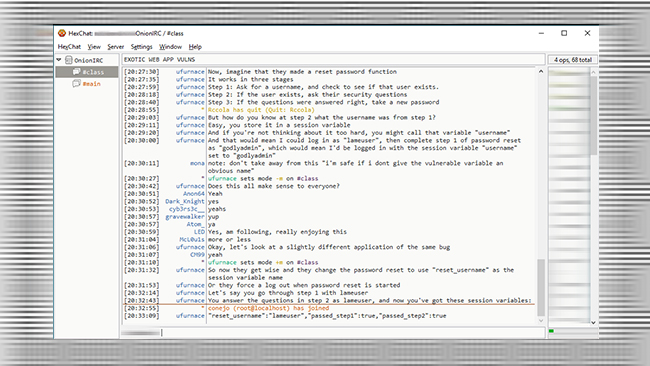The width and height of the screenshot is (650, 366).
Task: Click the nickname 'cyb3rs3c__' in chat
Action: [x=187, y=209]
